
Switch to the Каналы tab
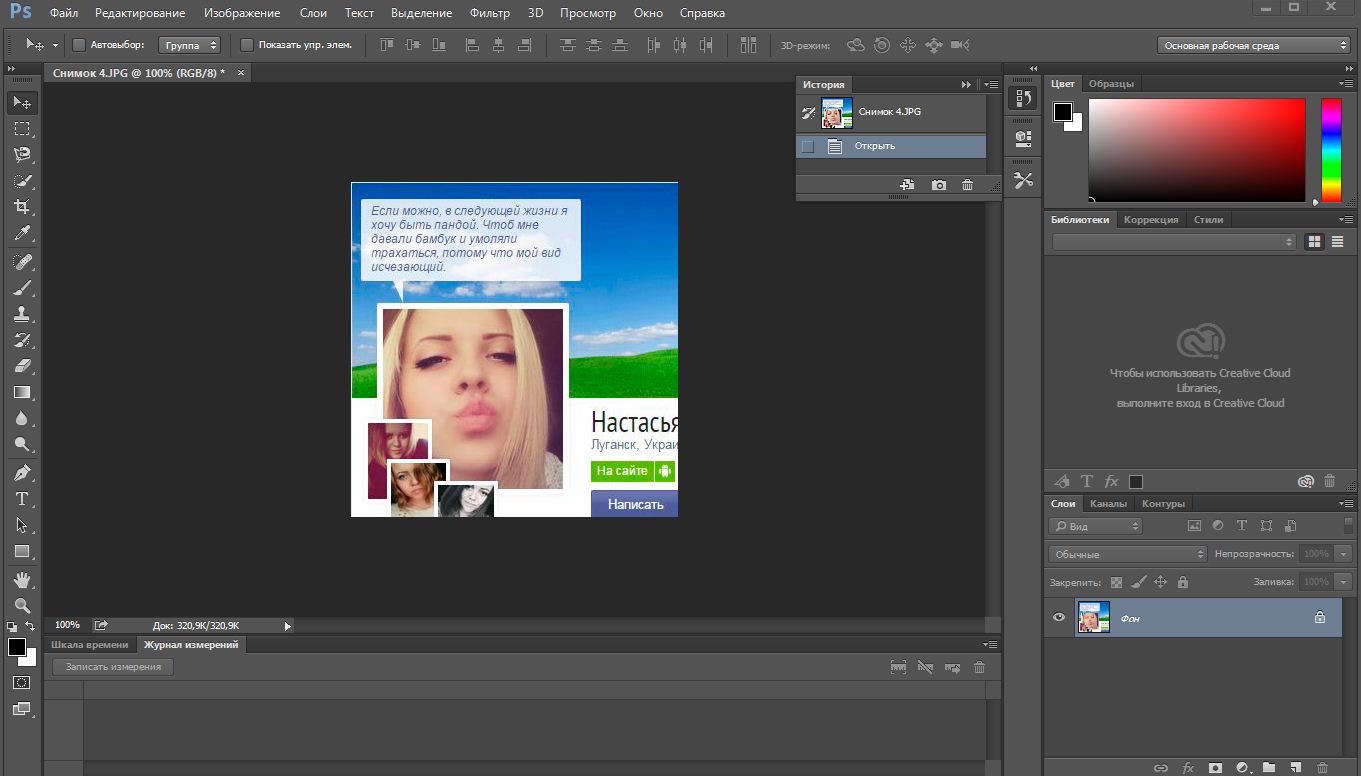tap(1108, 504)
